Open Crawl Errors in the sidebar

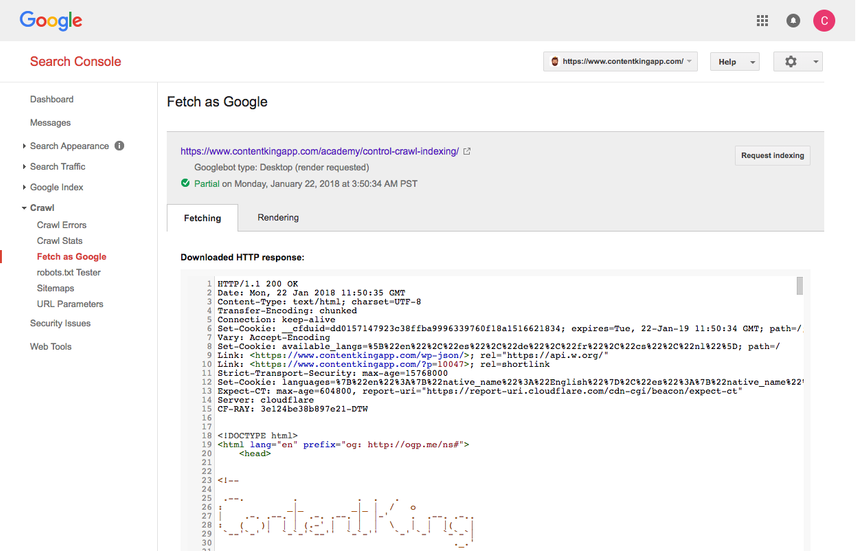62,225
